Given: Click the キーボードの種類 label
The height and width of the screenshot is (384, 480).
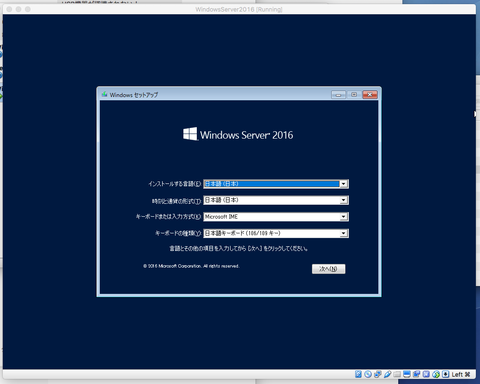Looking at the screenshot, I should 178,233.
